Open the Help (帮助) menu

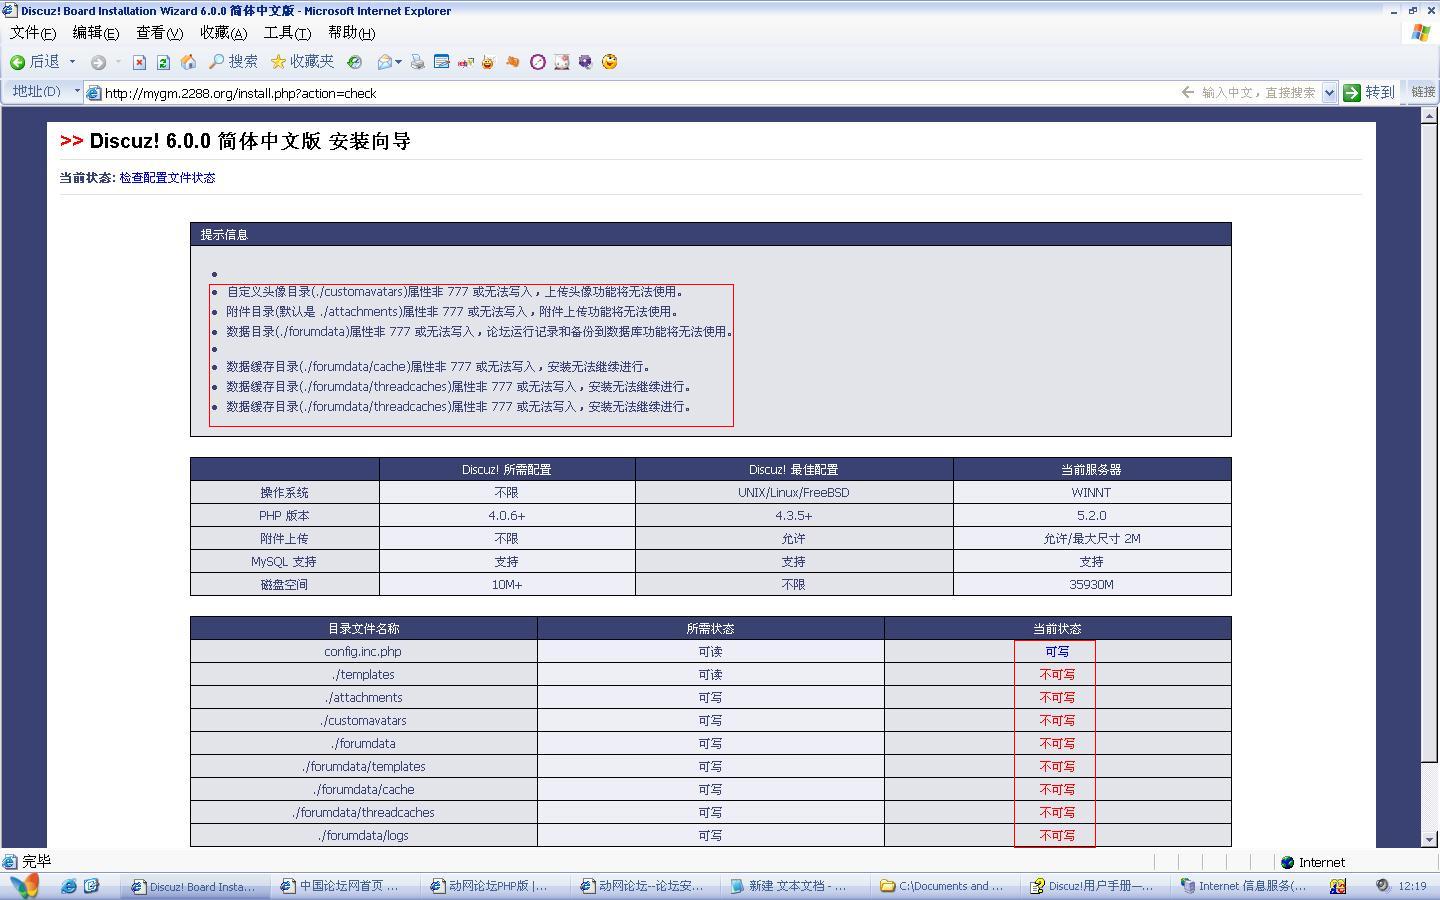pyautogui.click(x=352, y=33)
